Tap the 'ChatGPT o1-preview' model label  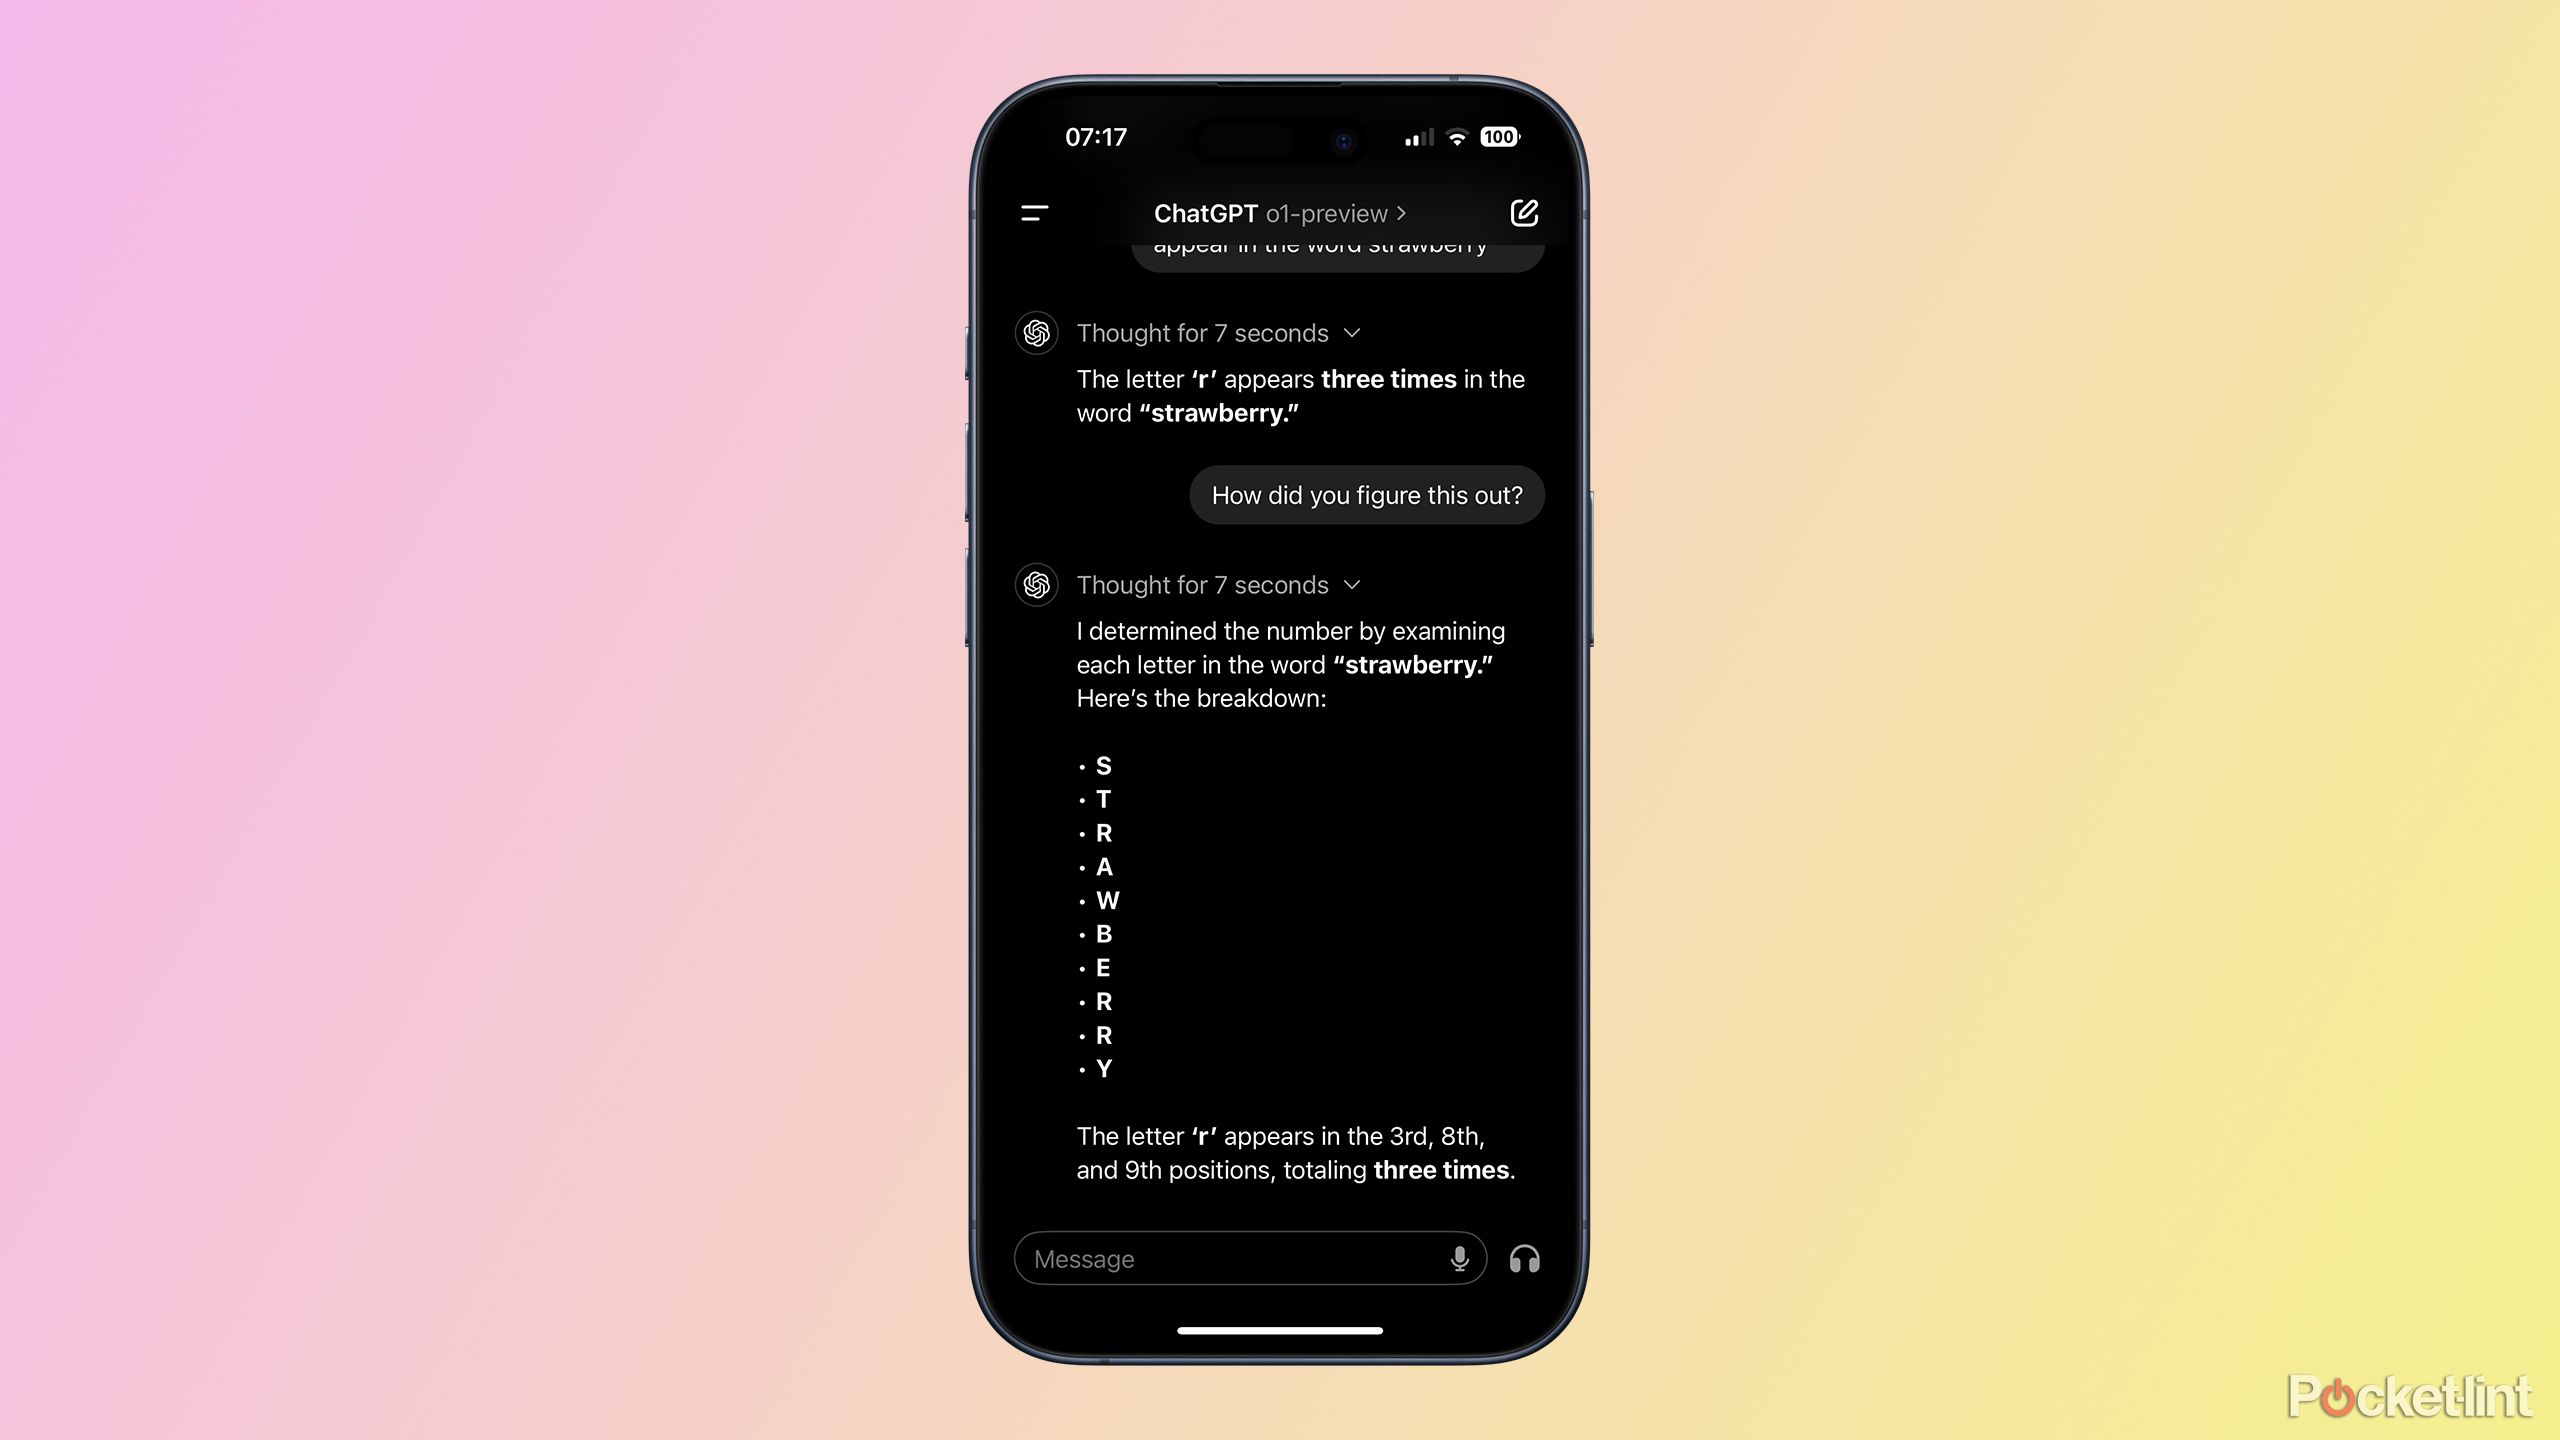point(1278,213)
